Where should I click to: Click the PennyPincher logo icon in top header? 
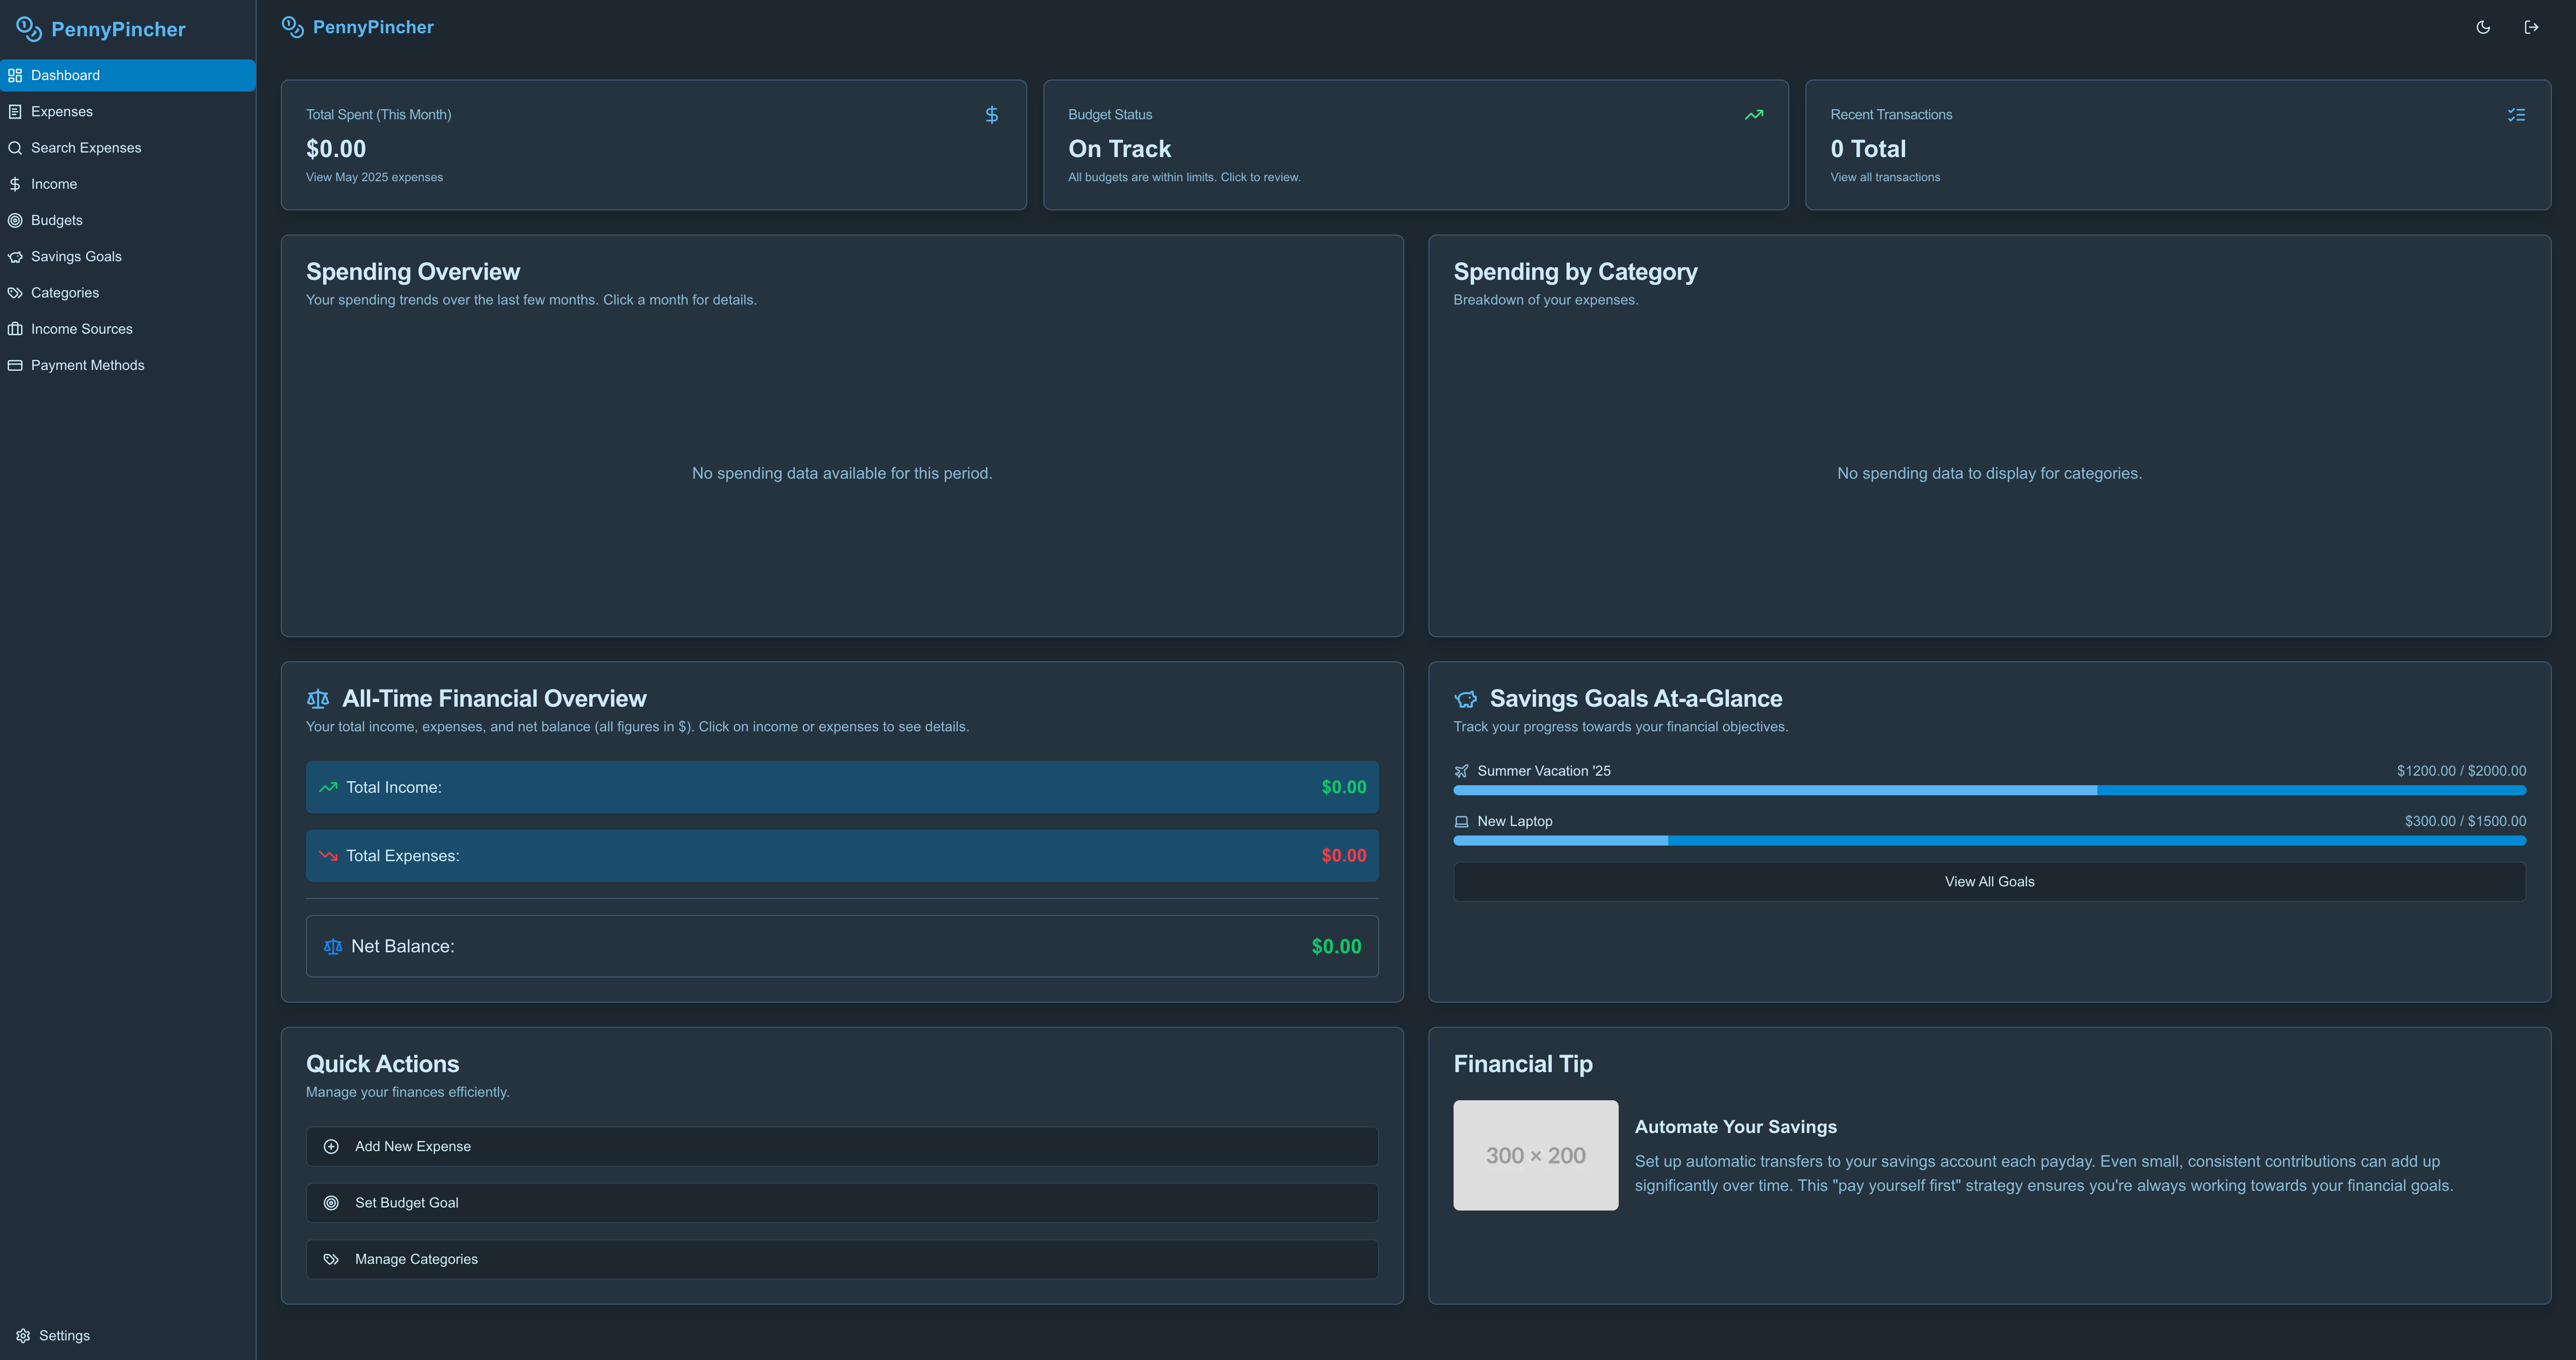(x=292, y=27)
